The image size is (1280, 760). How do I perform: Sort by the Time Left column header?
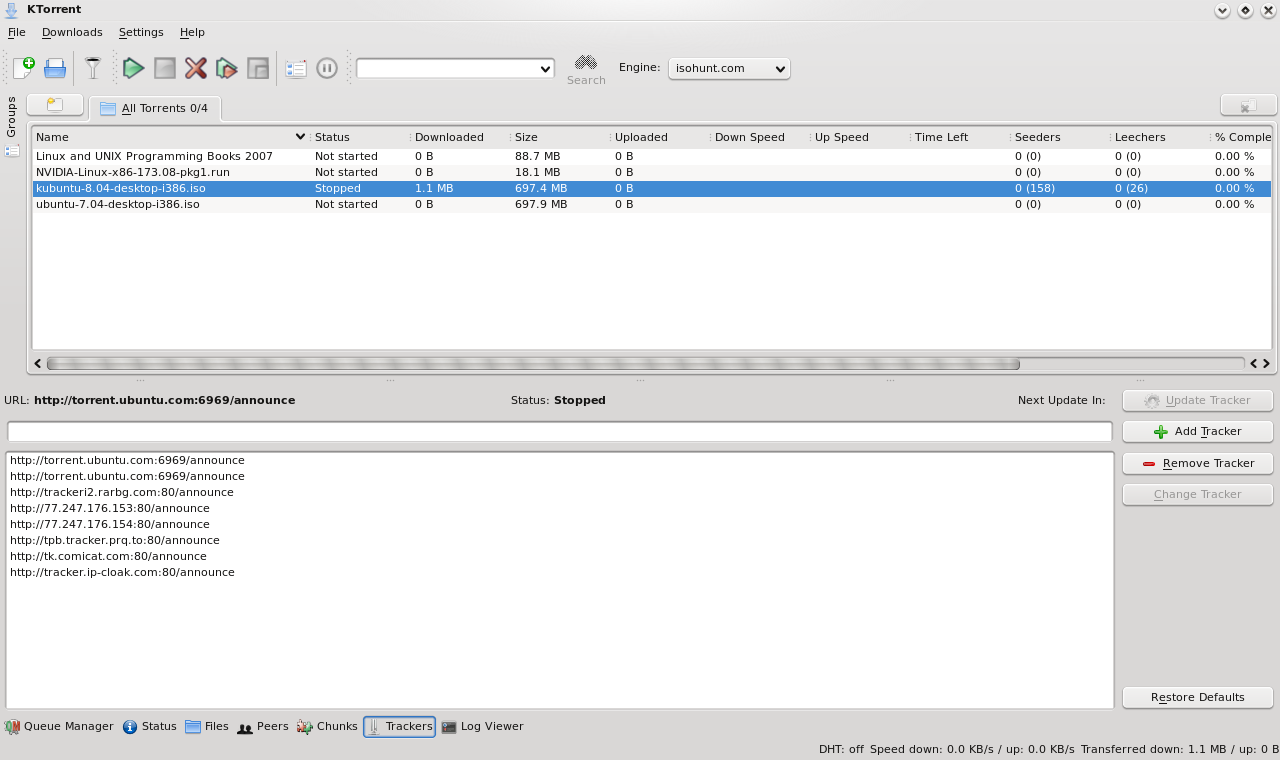(959, 137)
